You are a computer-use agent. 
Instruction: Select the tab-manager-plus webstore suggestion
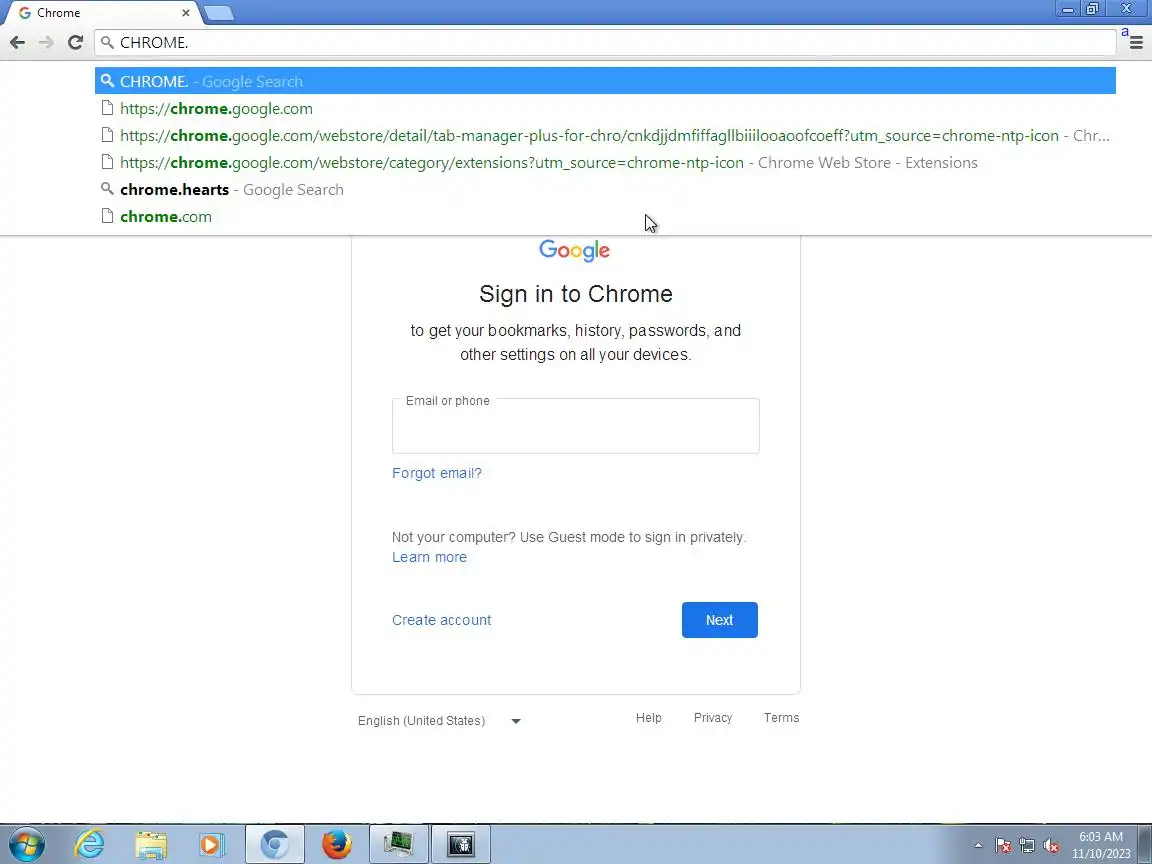point(605,135)
